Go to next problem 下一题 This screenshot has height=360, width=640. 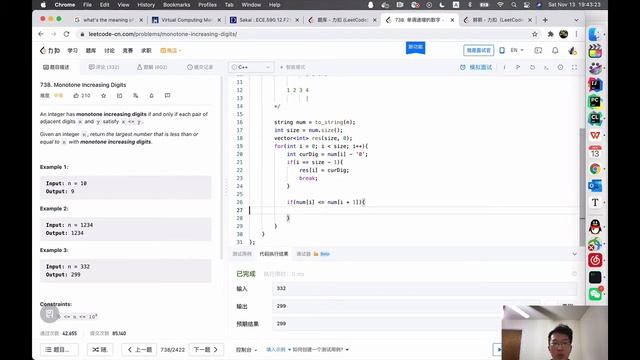click(206, 349)
